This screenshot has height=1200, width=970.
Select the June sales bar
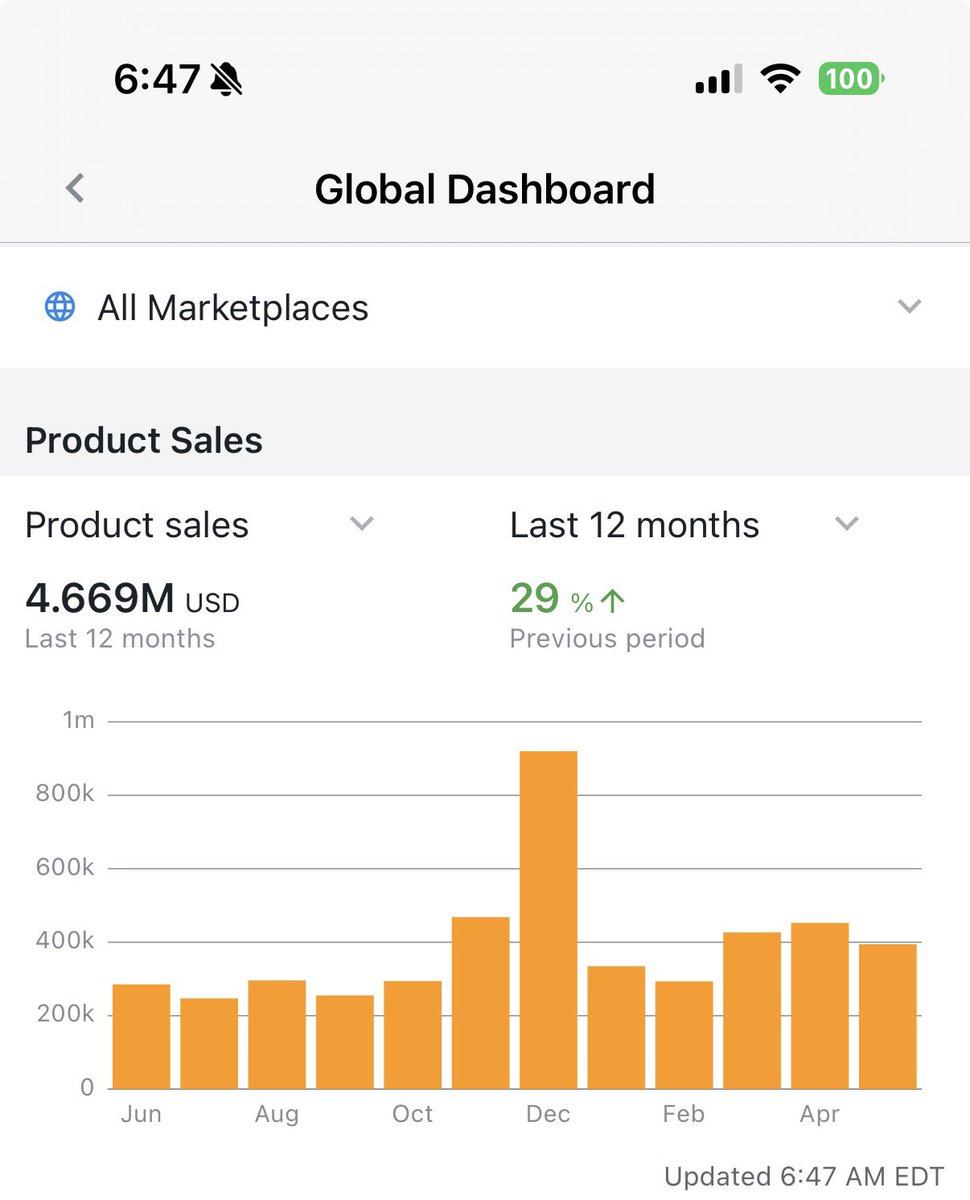point(141,1037)
